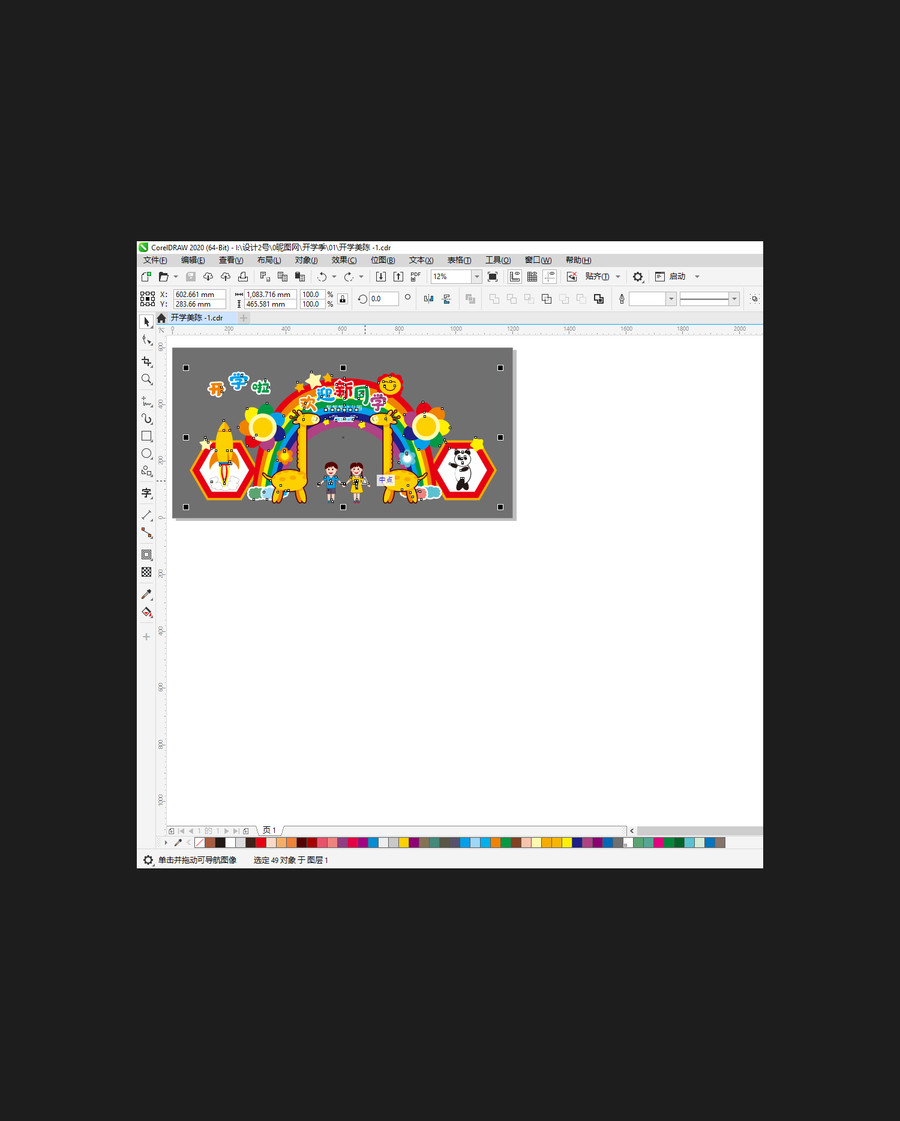900x1121 pixels.
Task: Click the Save disk icon
Action: [x=191, y=277]
